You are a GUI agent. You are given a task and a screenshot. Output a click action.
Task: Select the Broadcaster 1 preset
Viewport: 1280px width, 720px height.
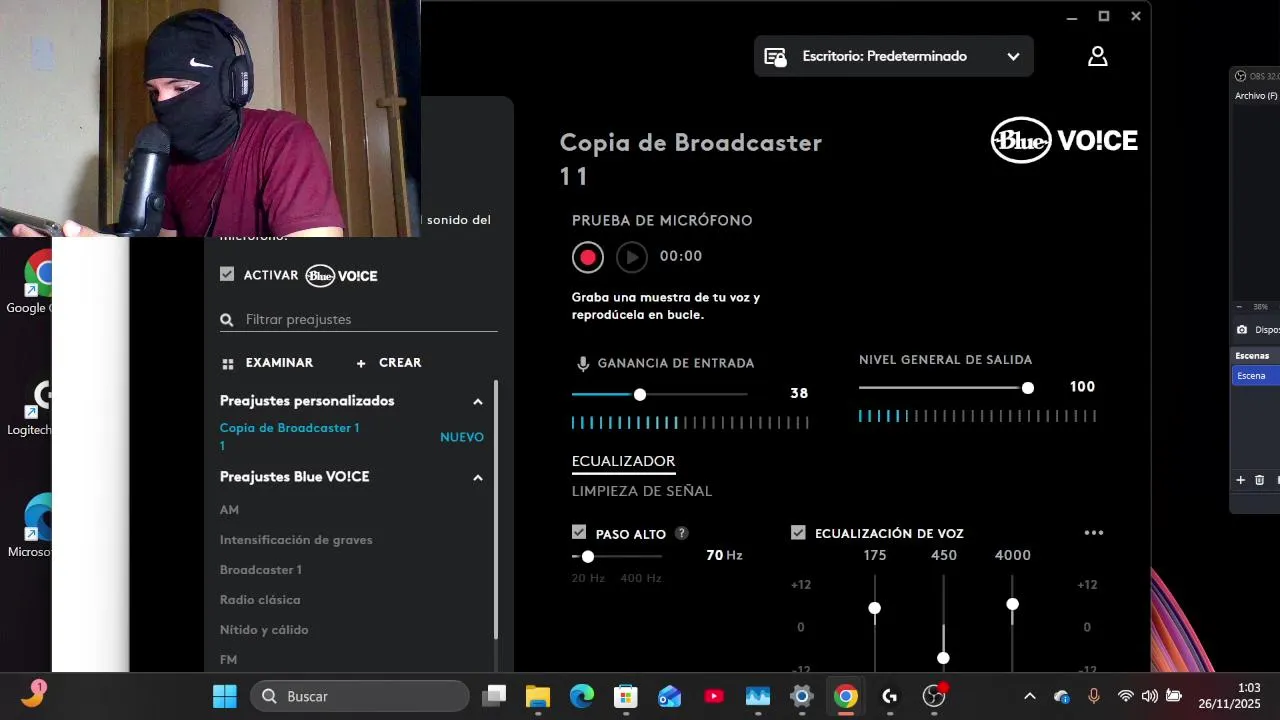coord(261,570)
